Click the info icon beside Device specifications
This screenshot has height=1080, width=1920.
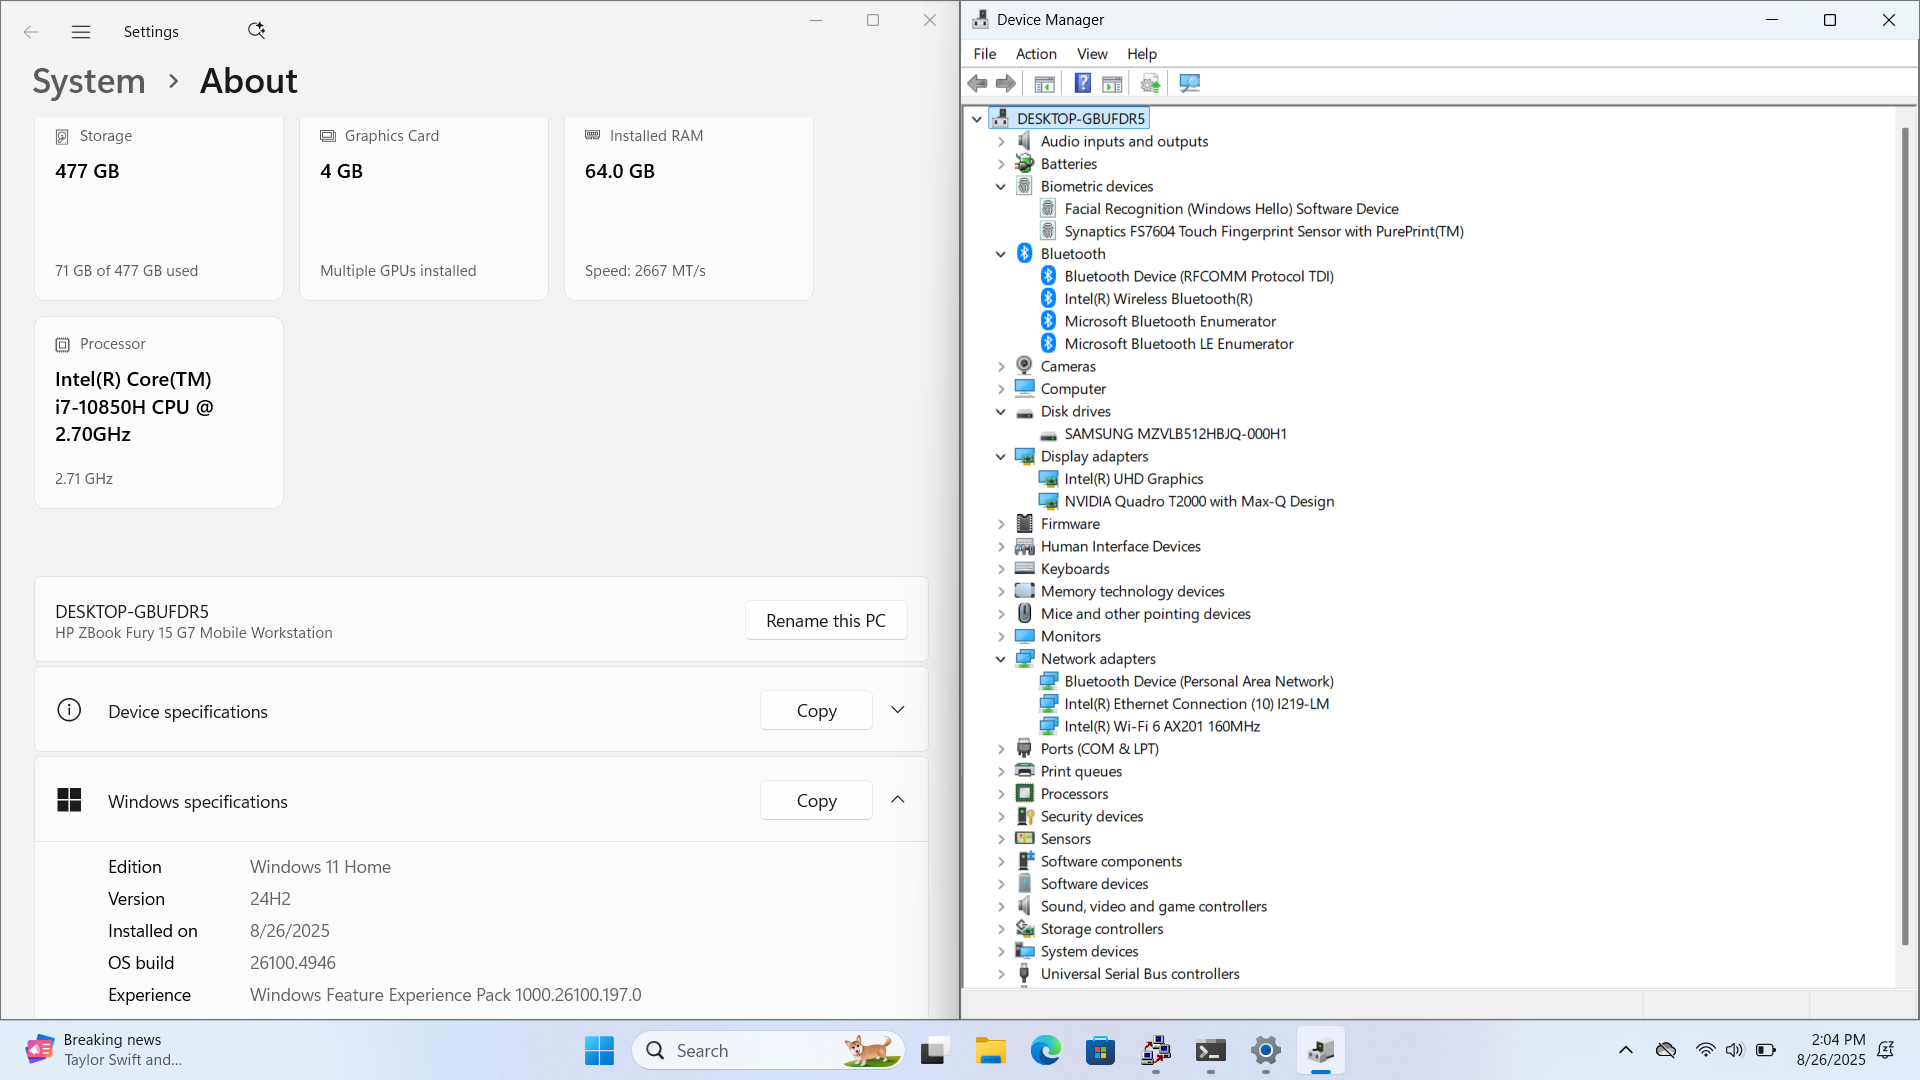69,710
